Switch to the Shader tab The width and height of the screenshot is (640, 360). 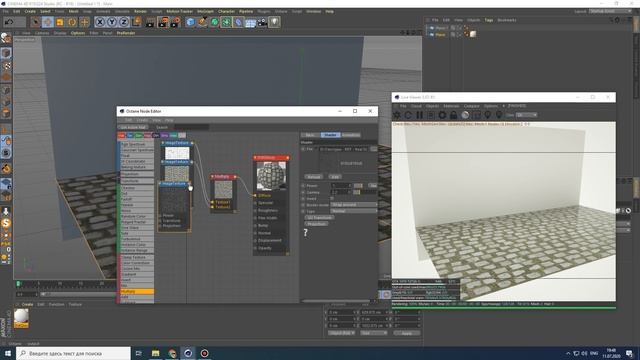click(x=330, y=135)
